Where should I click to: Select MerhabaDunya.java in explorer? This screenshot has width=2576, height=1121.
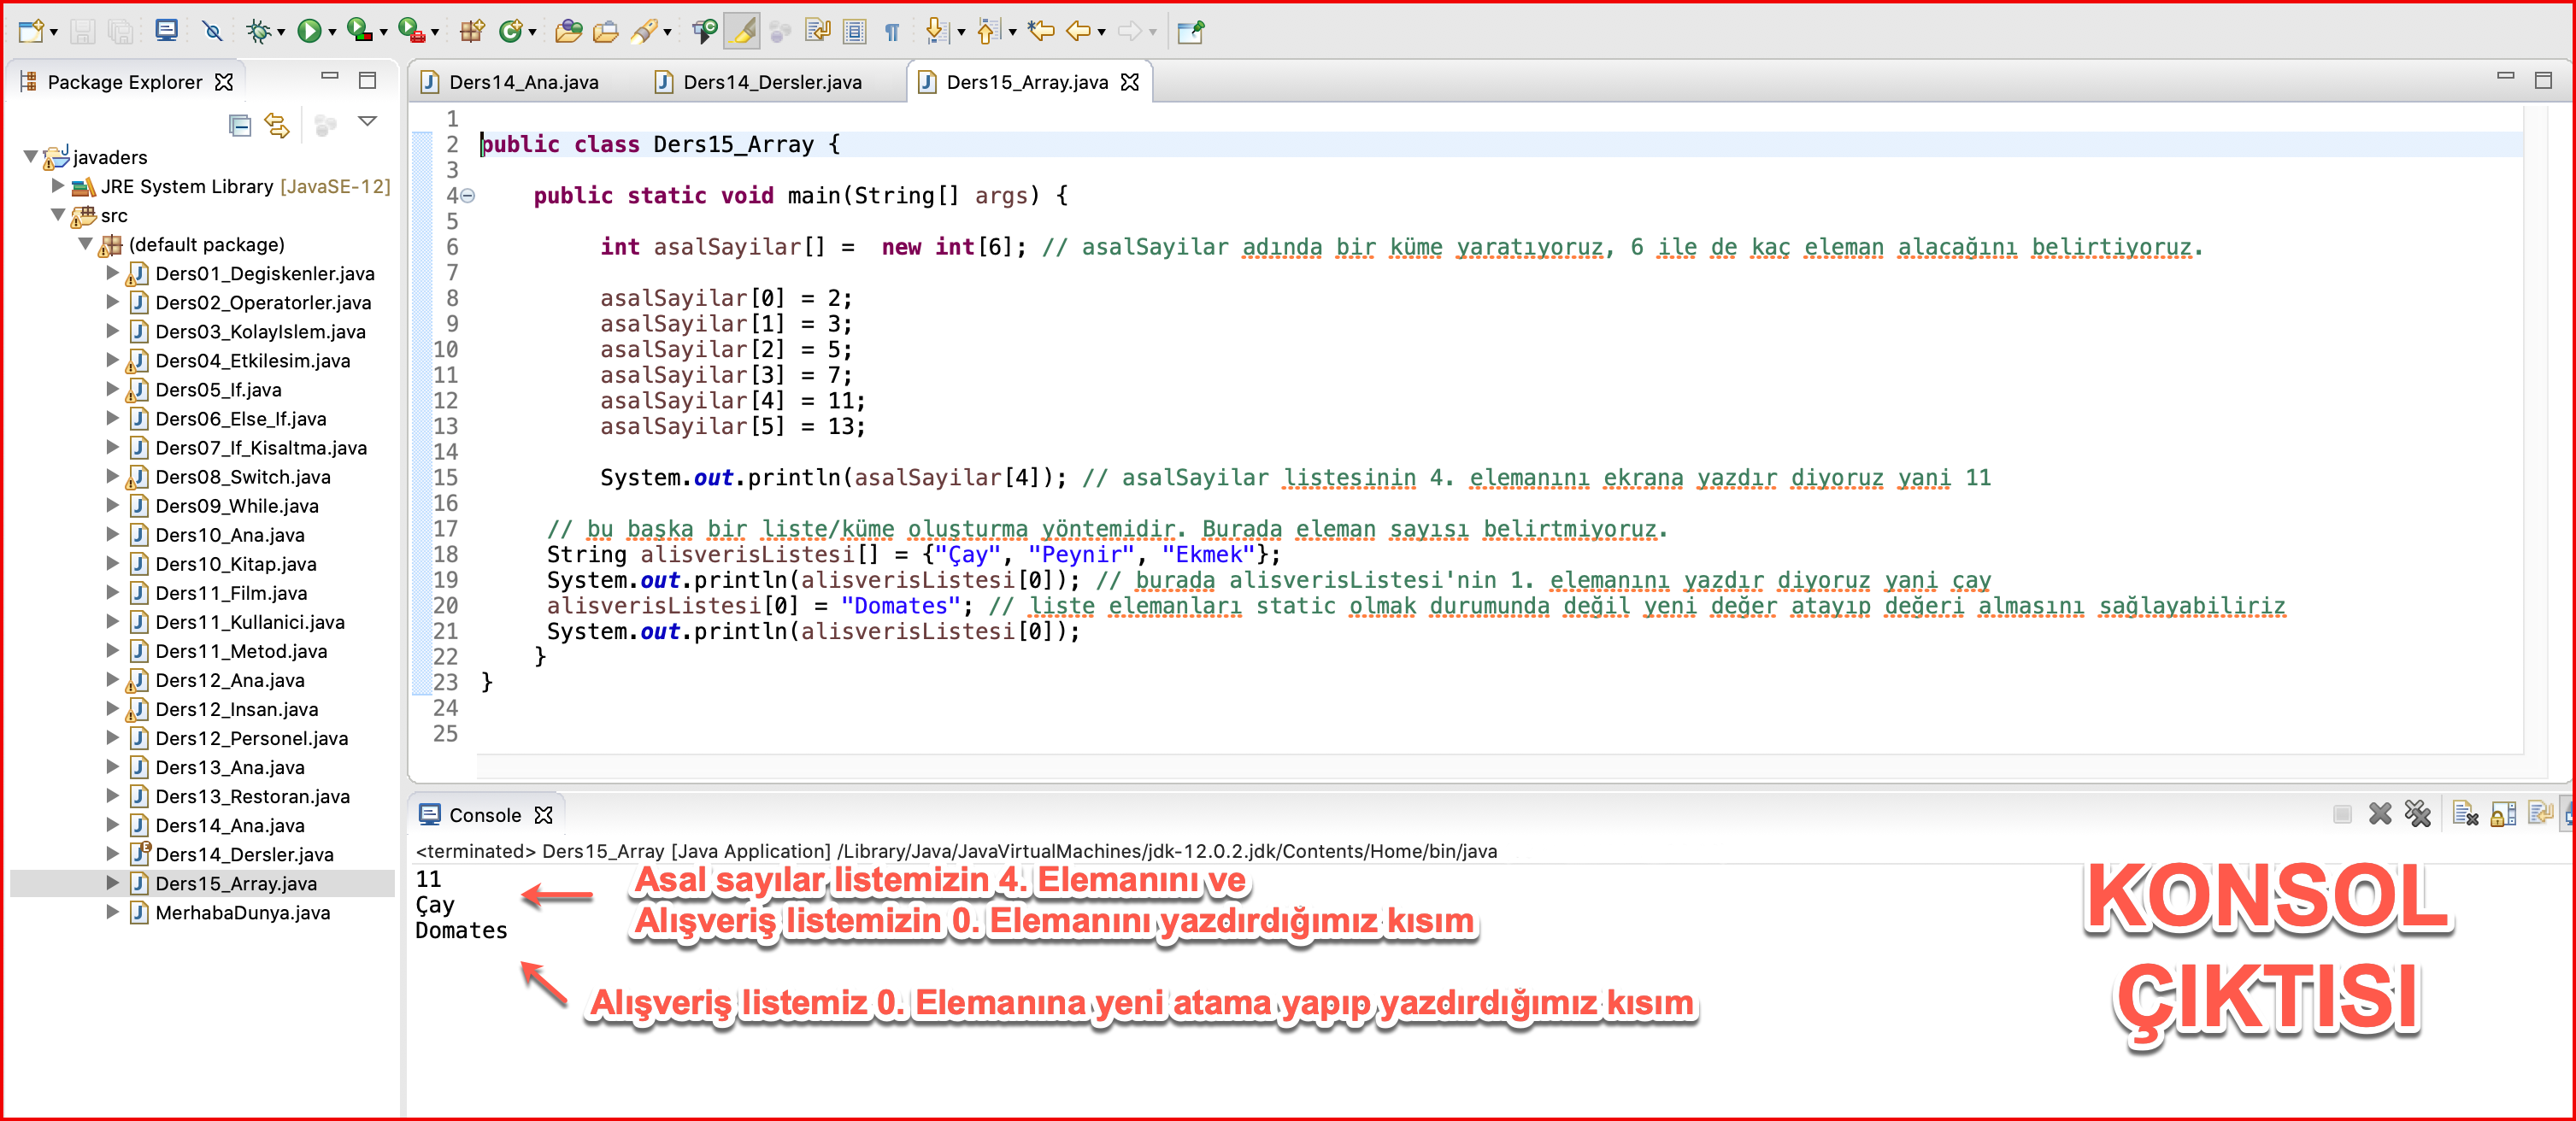point(242,913)
